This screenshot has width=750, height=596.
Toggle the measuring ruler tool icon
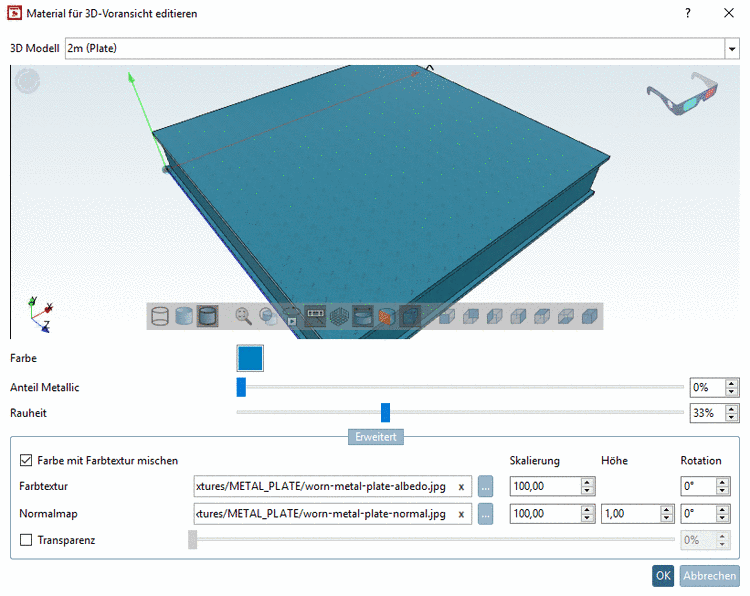(x=315, y=316)
